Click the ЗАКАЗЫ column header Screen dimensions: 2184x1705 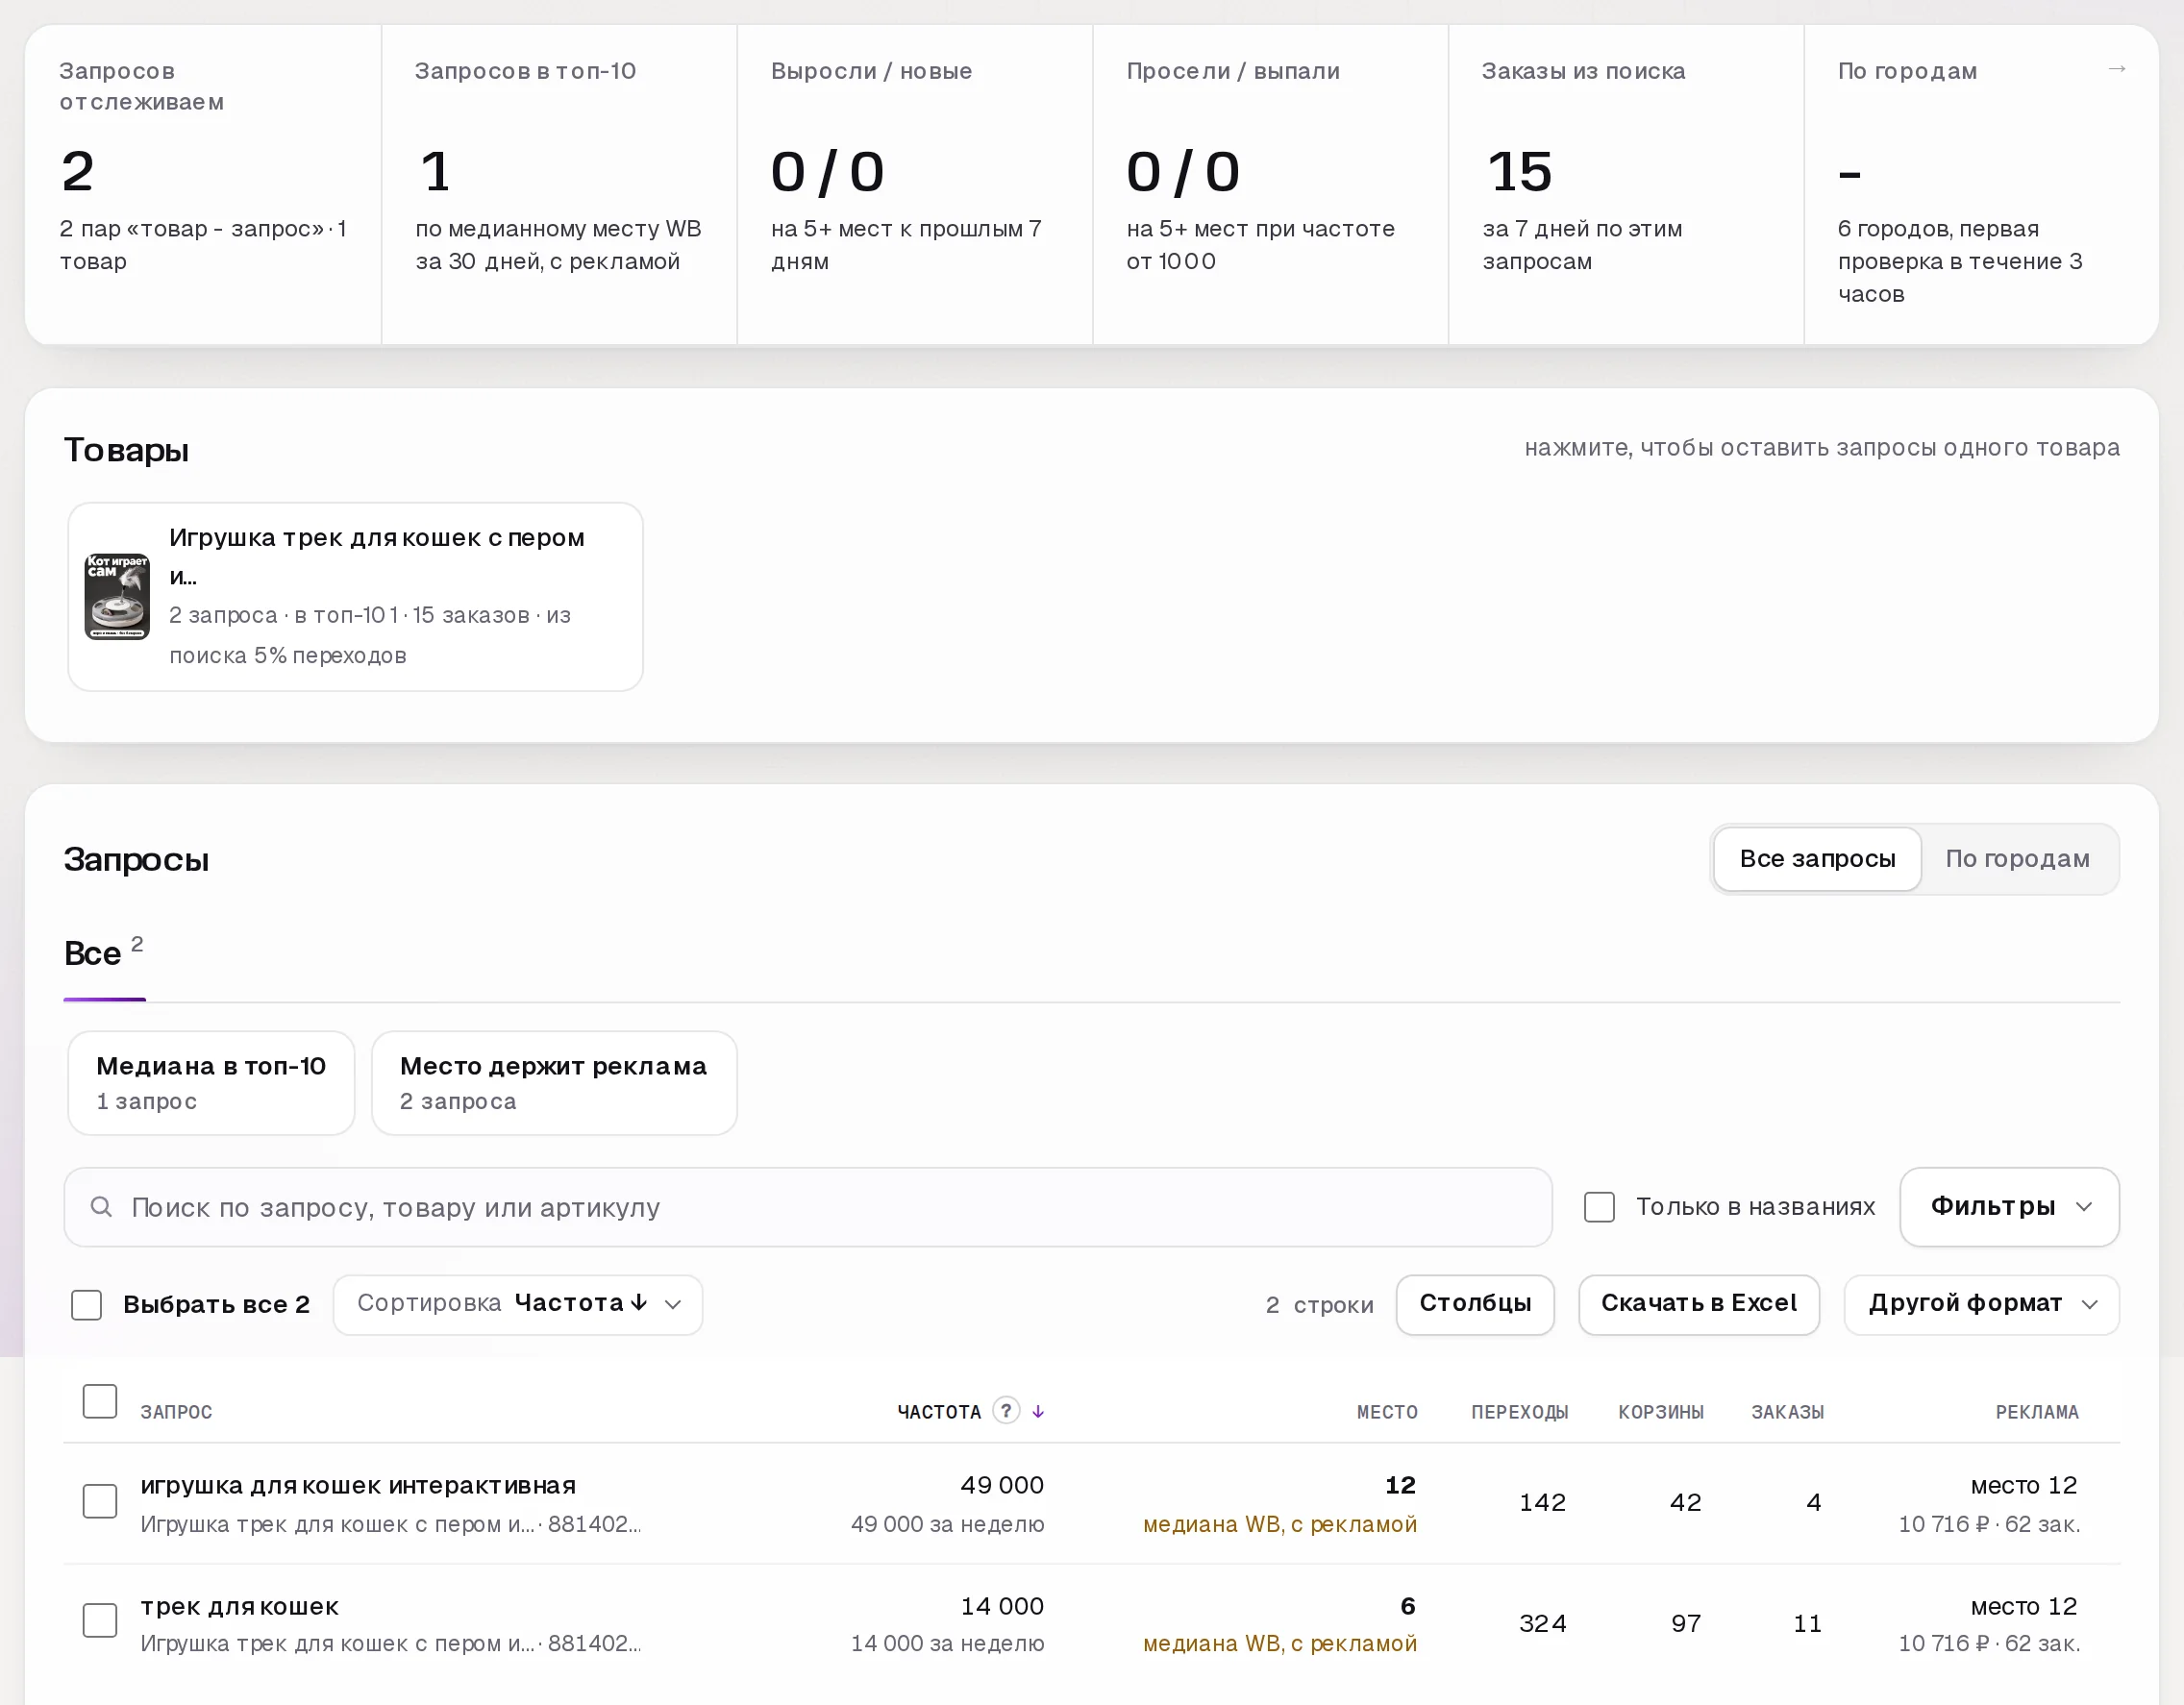tap(1787, 1412)
